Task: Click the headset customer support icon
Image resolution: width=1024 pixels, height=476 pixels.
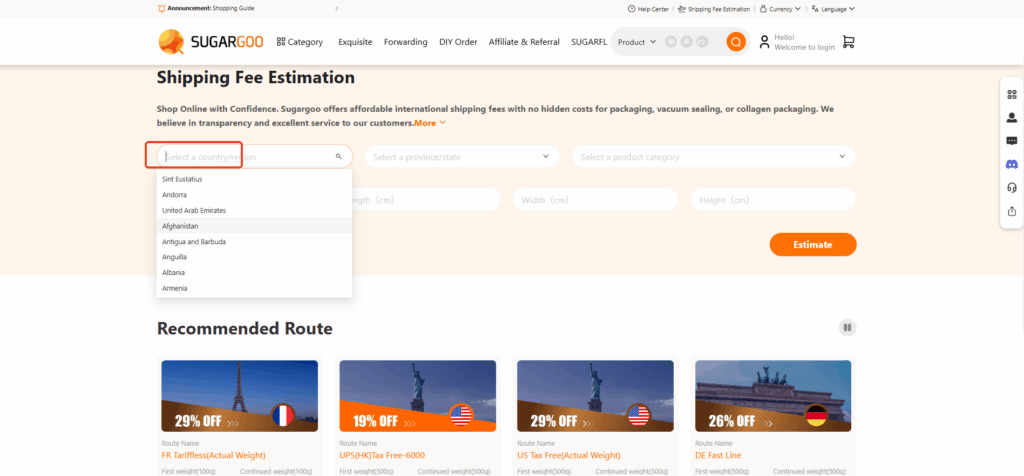Action: click(x=1011, y=188)
